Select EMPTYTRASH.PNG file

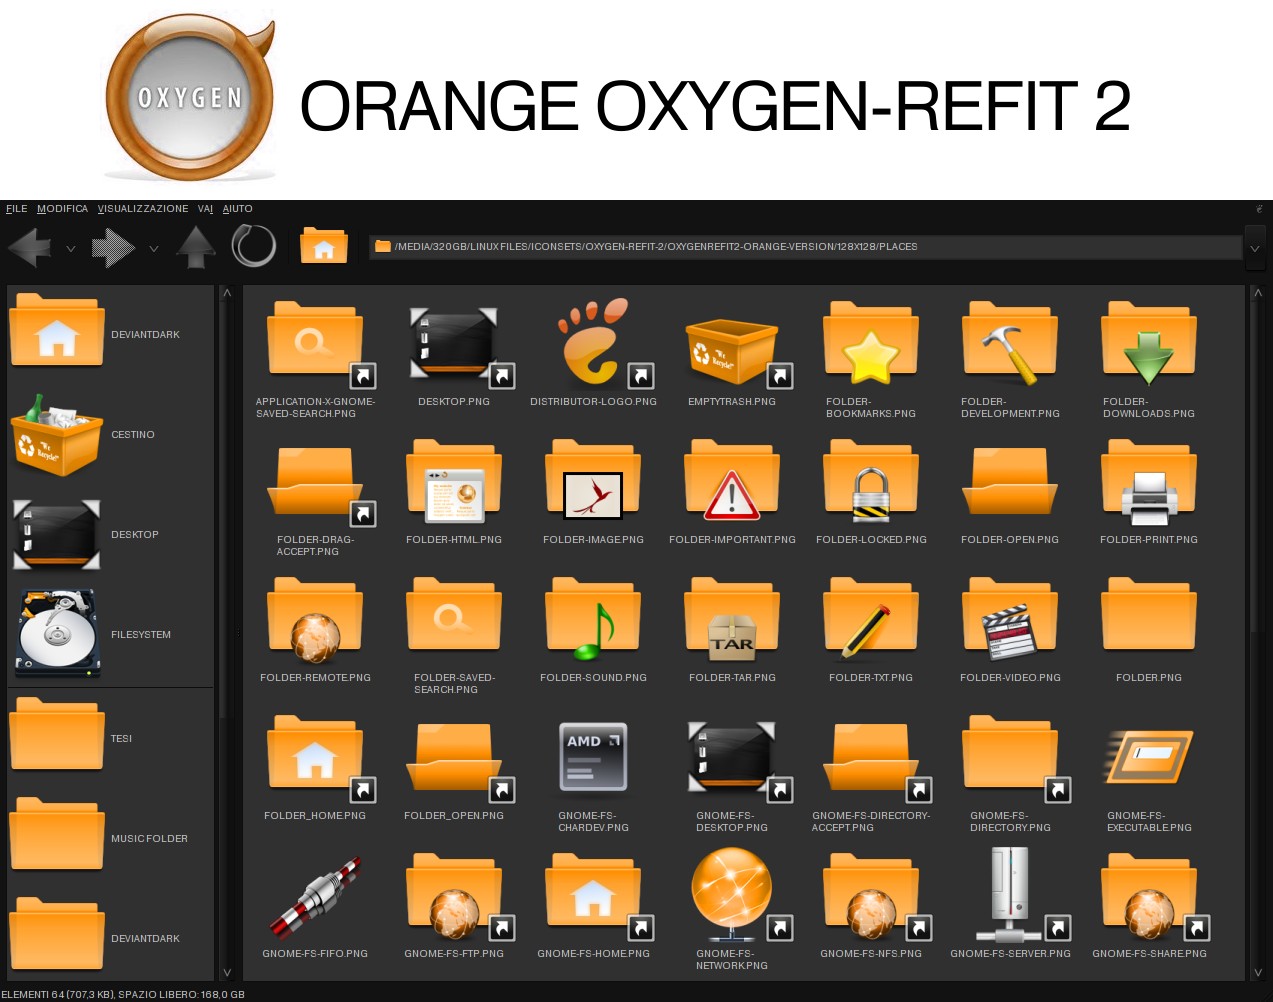point(732,352)
